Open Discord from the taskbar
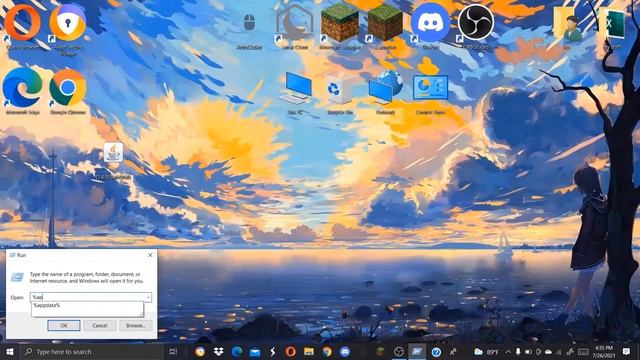 (x=345, y=351)
